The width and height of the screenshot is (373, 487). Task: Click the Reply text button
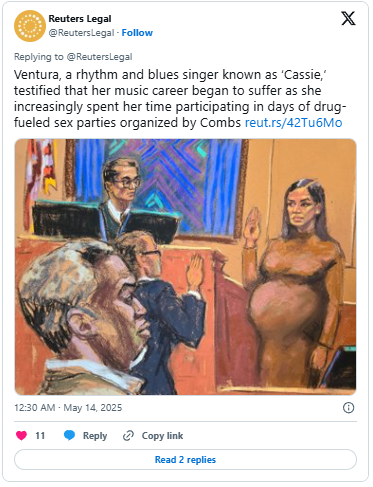(95, 436)
